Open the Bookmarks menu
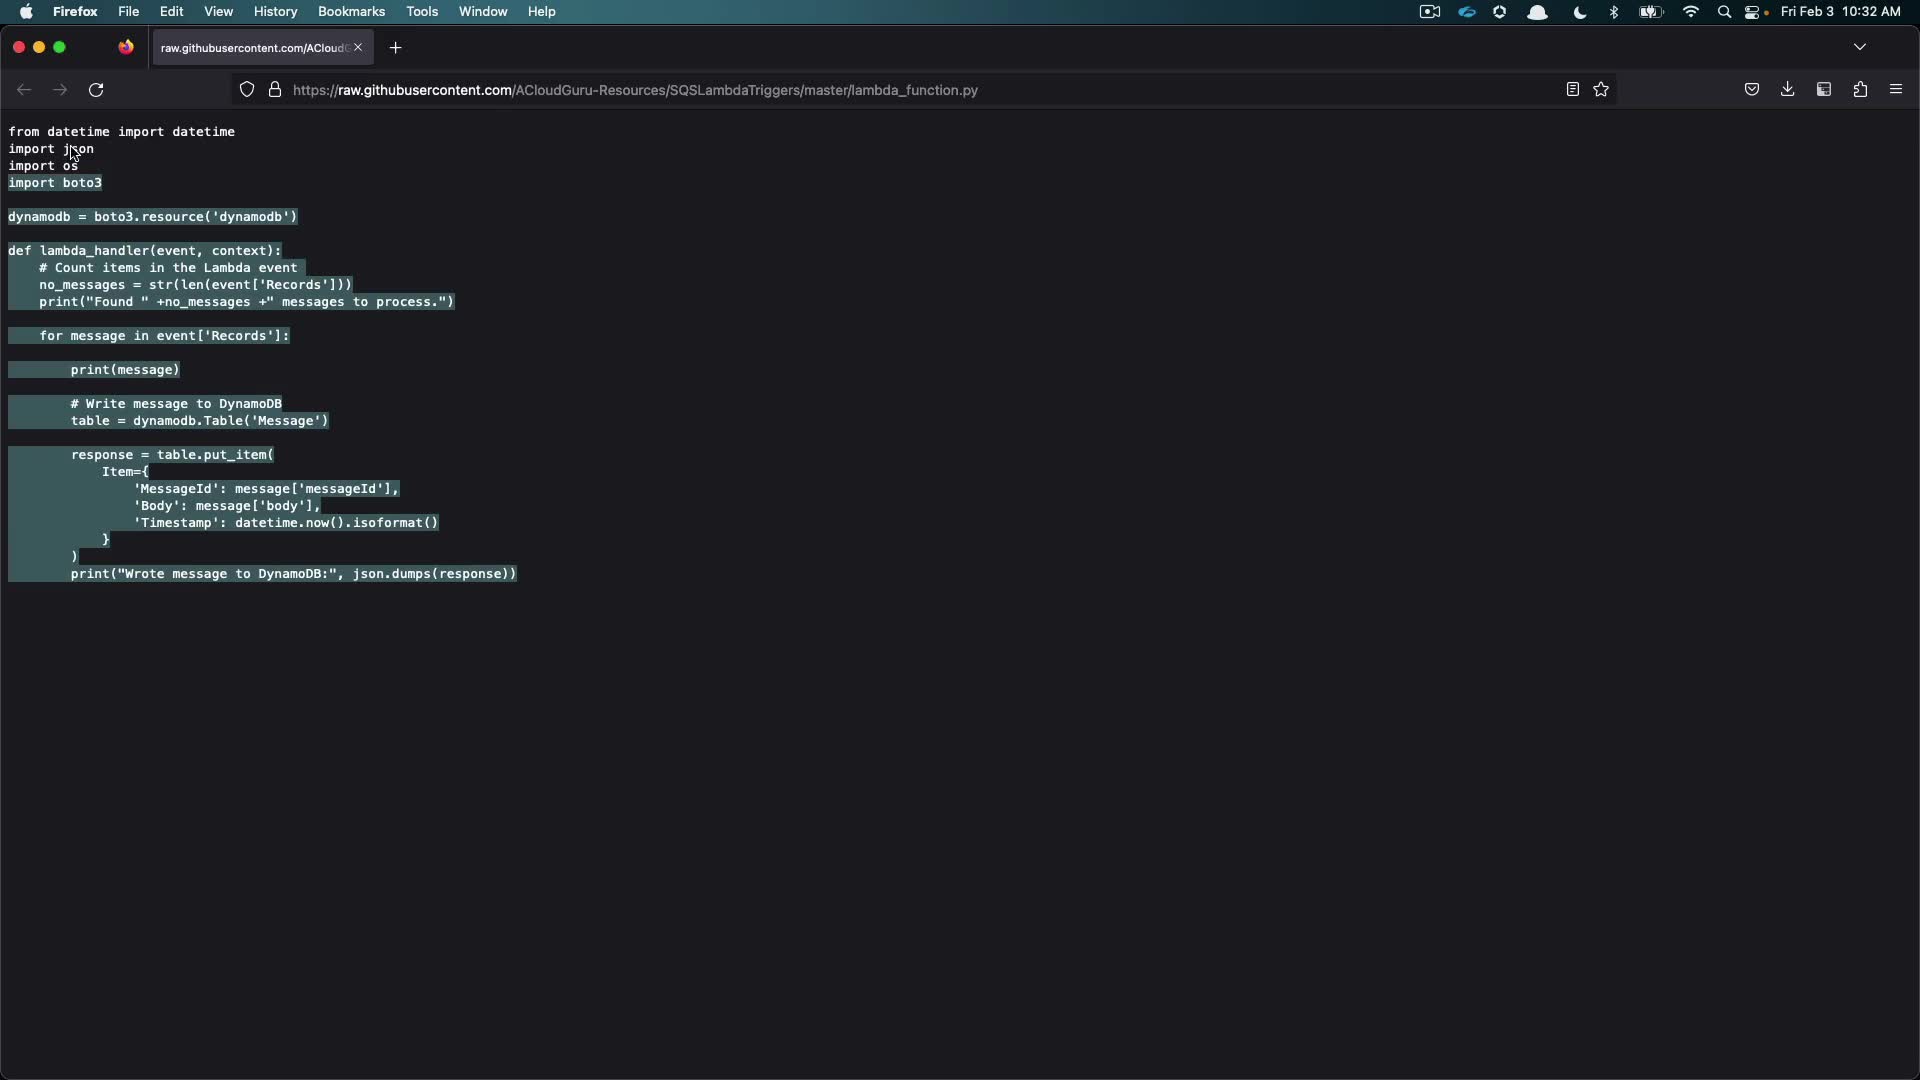This screenshot has height=1080, width=1920. pos(351,12)
